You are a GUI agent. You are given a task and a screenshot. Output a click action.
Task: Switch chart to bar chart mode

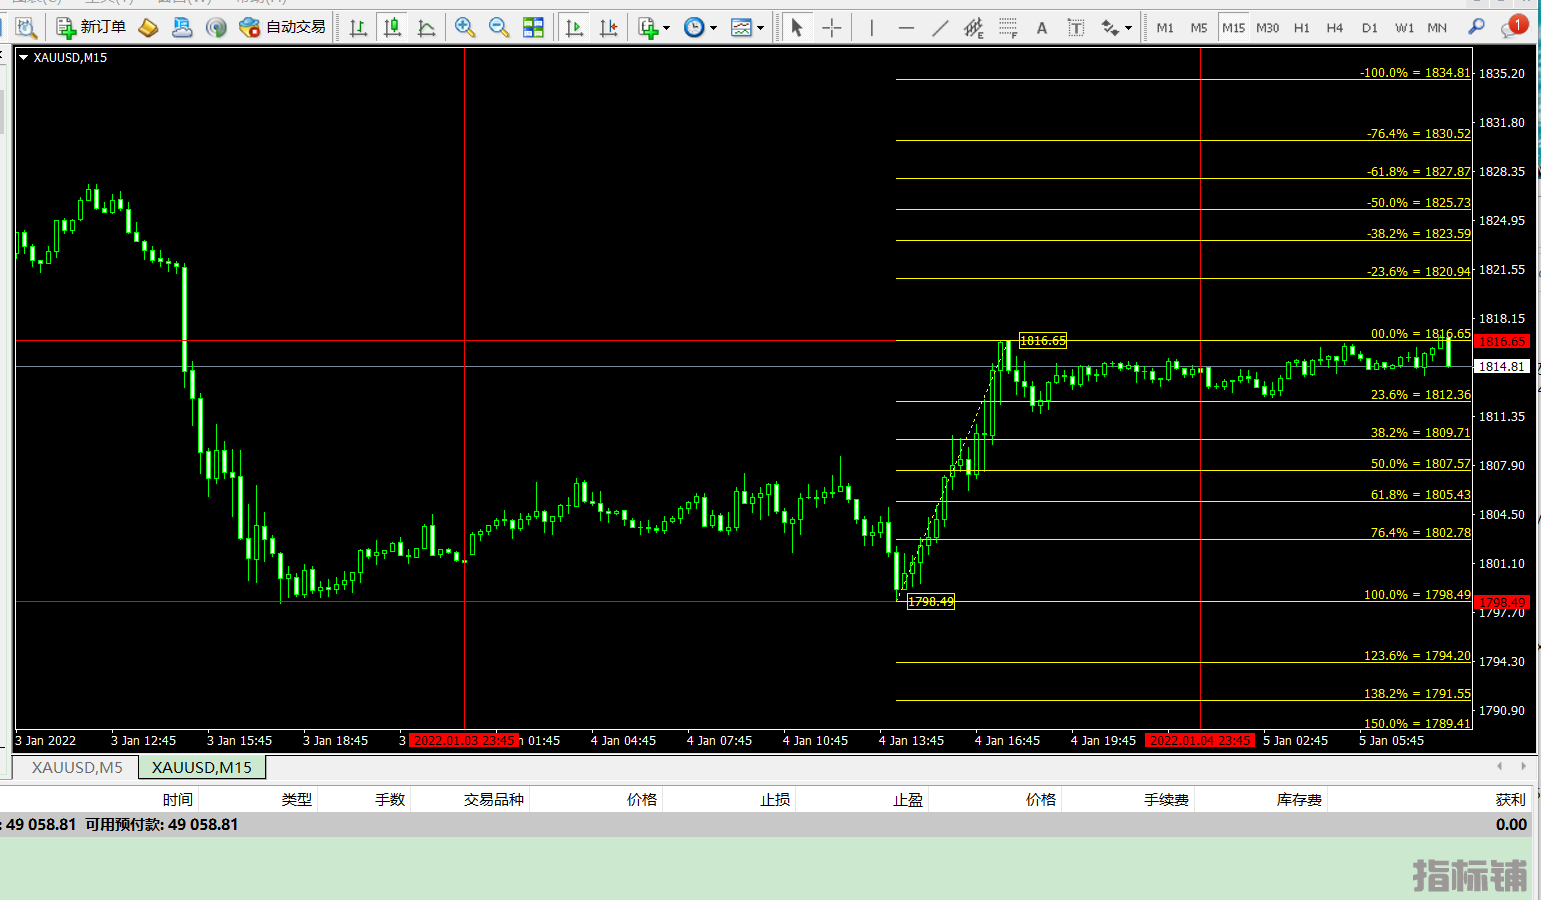pos(358,28)
